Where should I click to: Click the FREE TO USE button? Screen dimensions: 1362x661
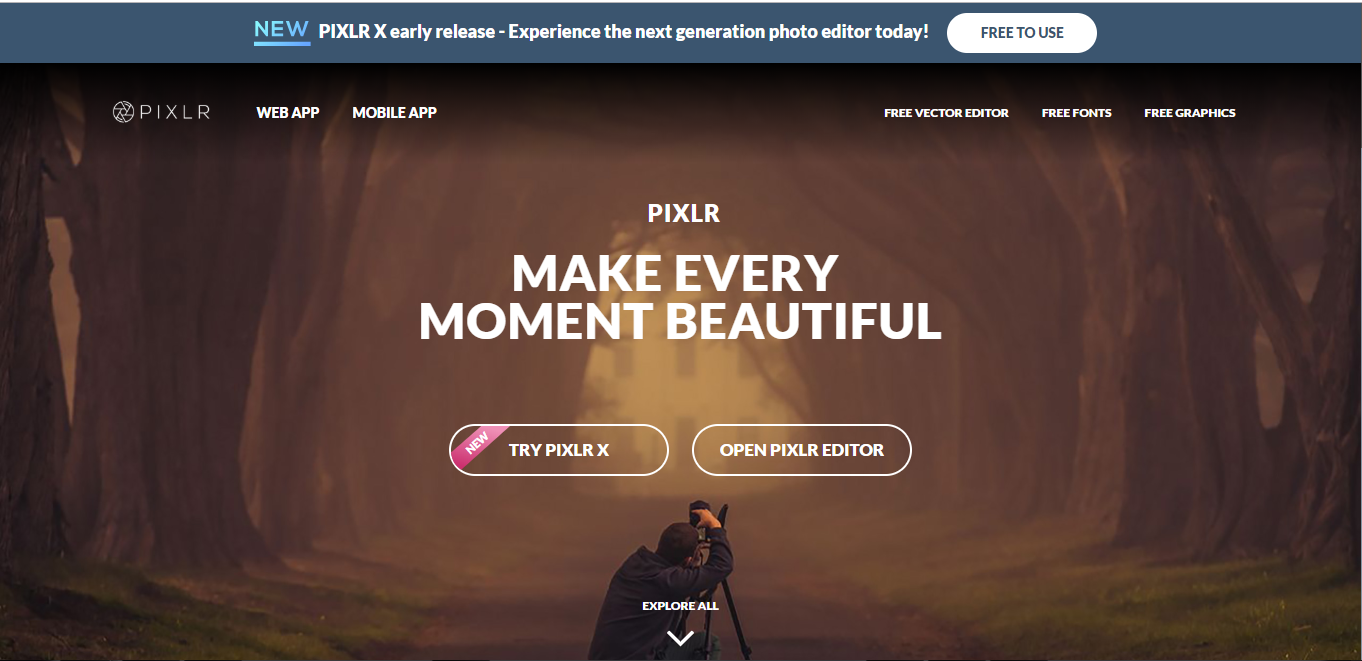pos(1022,32)
